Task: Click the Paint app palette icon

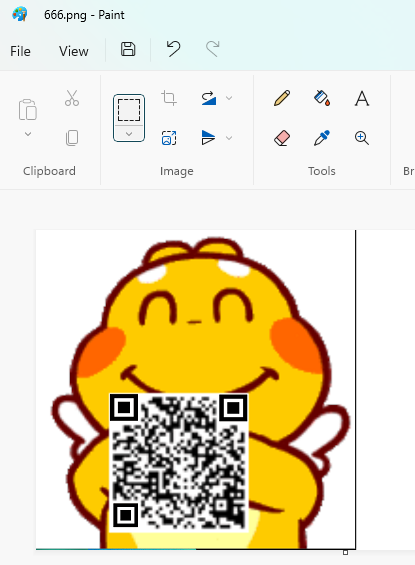Action: tap(19, 14)
